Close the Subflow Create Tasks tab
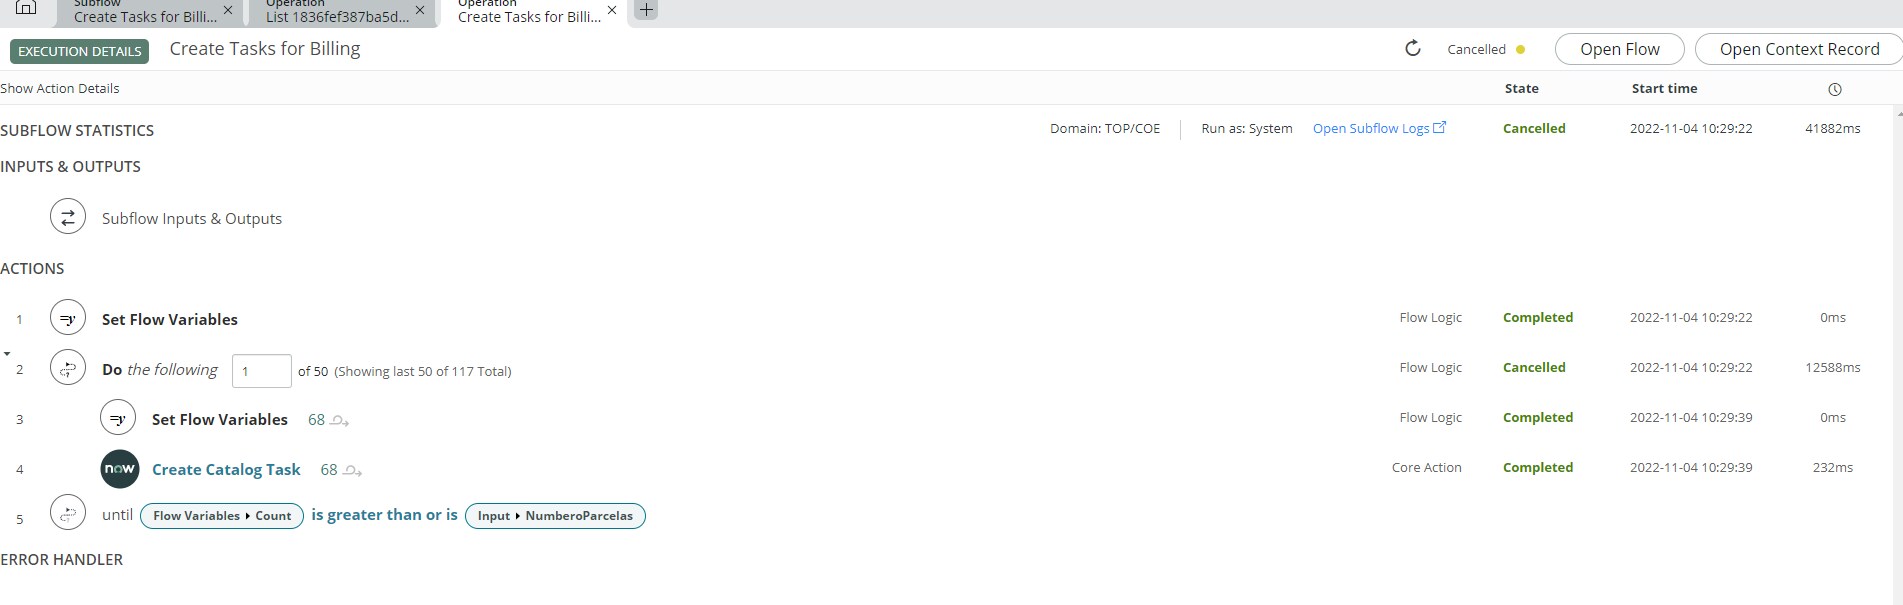The image size is (1903, 605). click(x=228, y=10)
